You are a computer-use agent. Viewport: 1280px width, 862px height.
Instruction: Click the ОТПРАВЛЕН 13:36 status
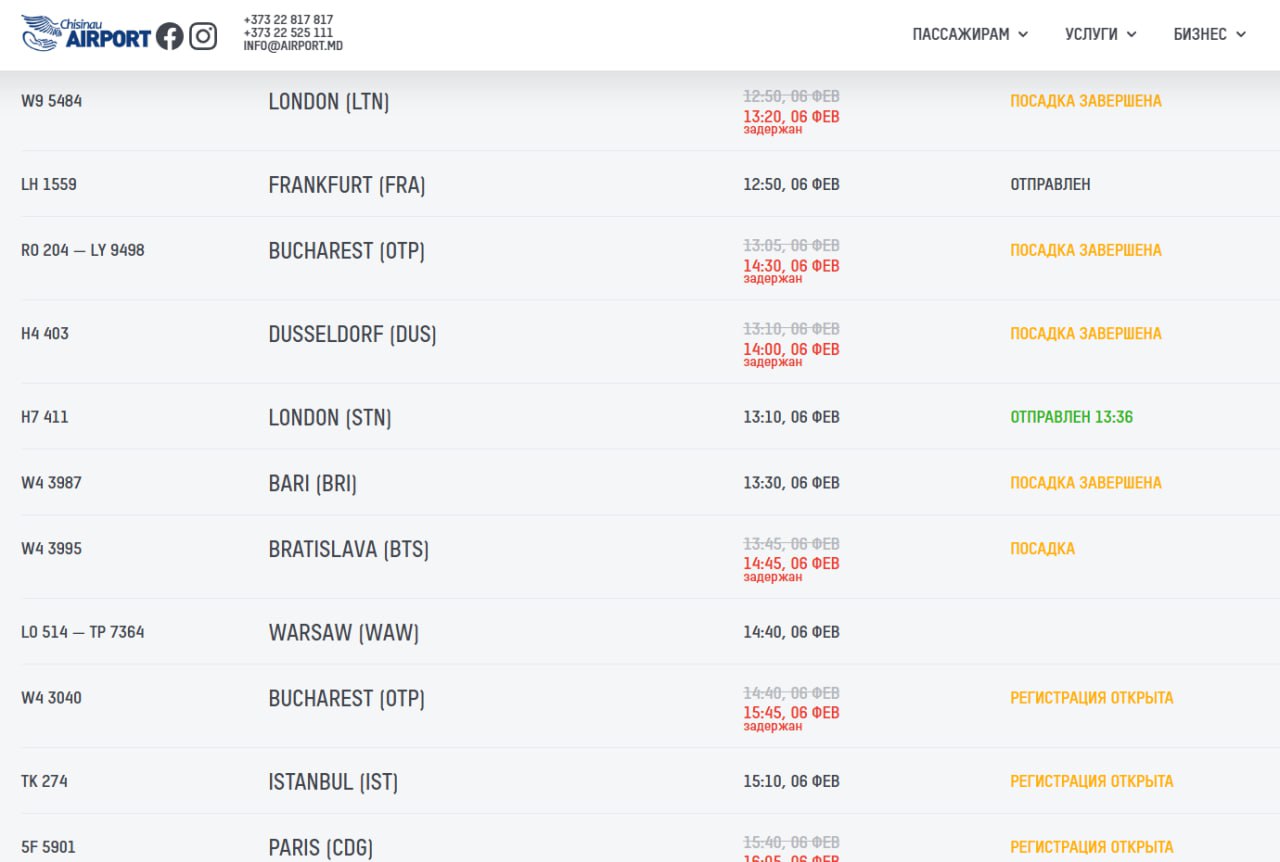1071,417
